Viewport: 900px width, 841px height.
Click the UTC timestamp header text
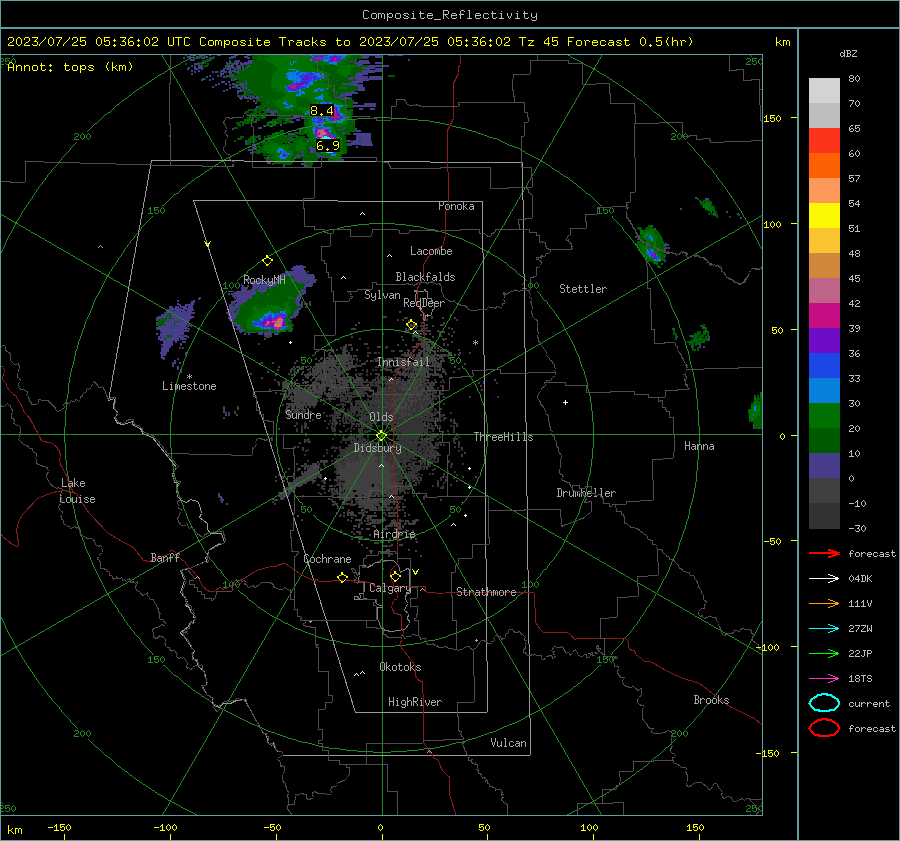(x=350, y=42)
